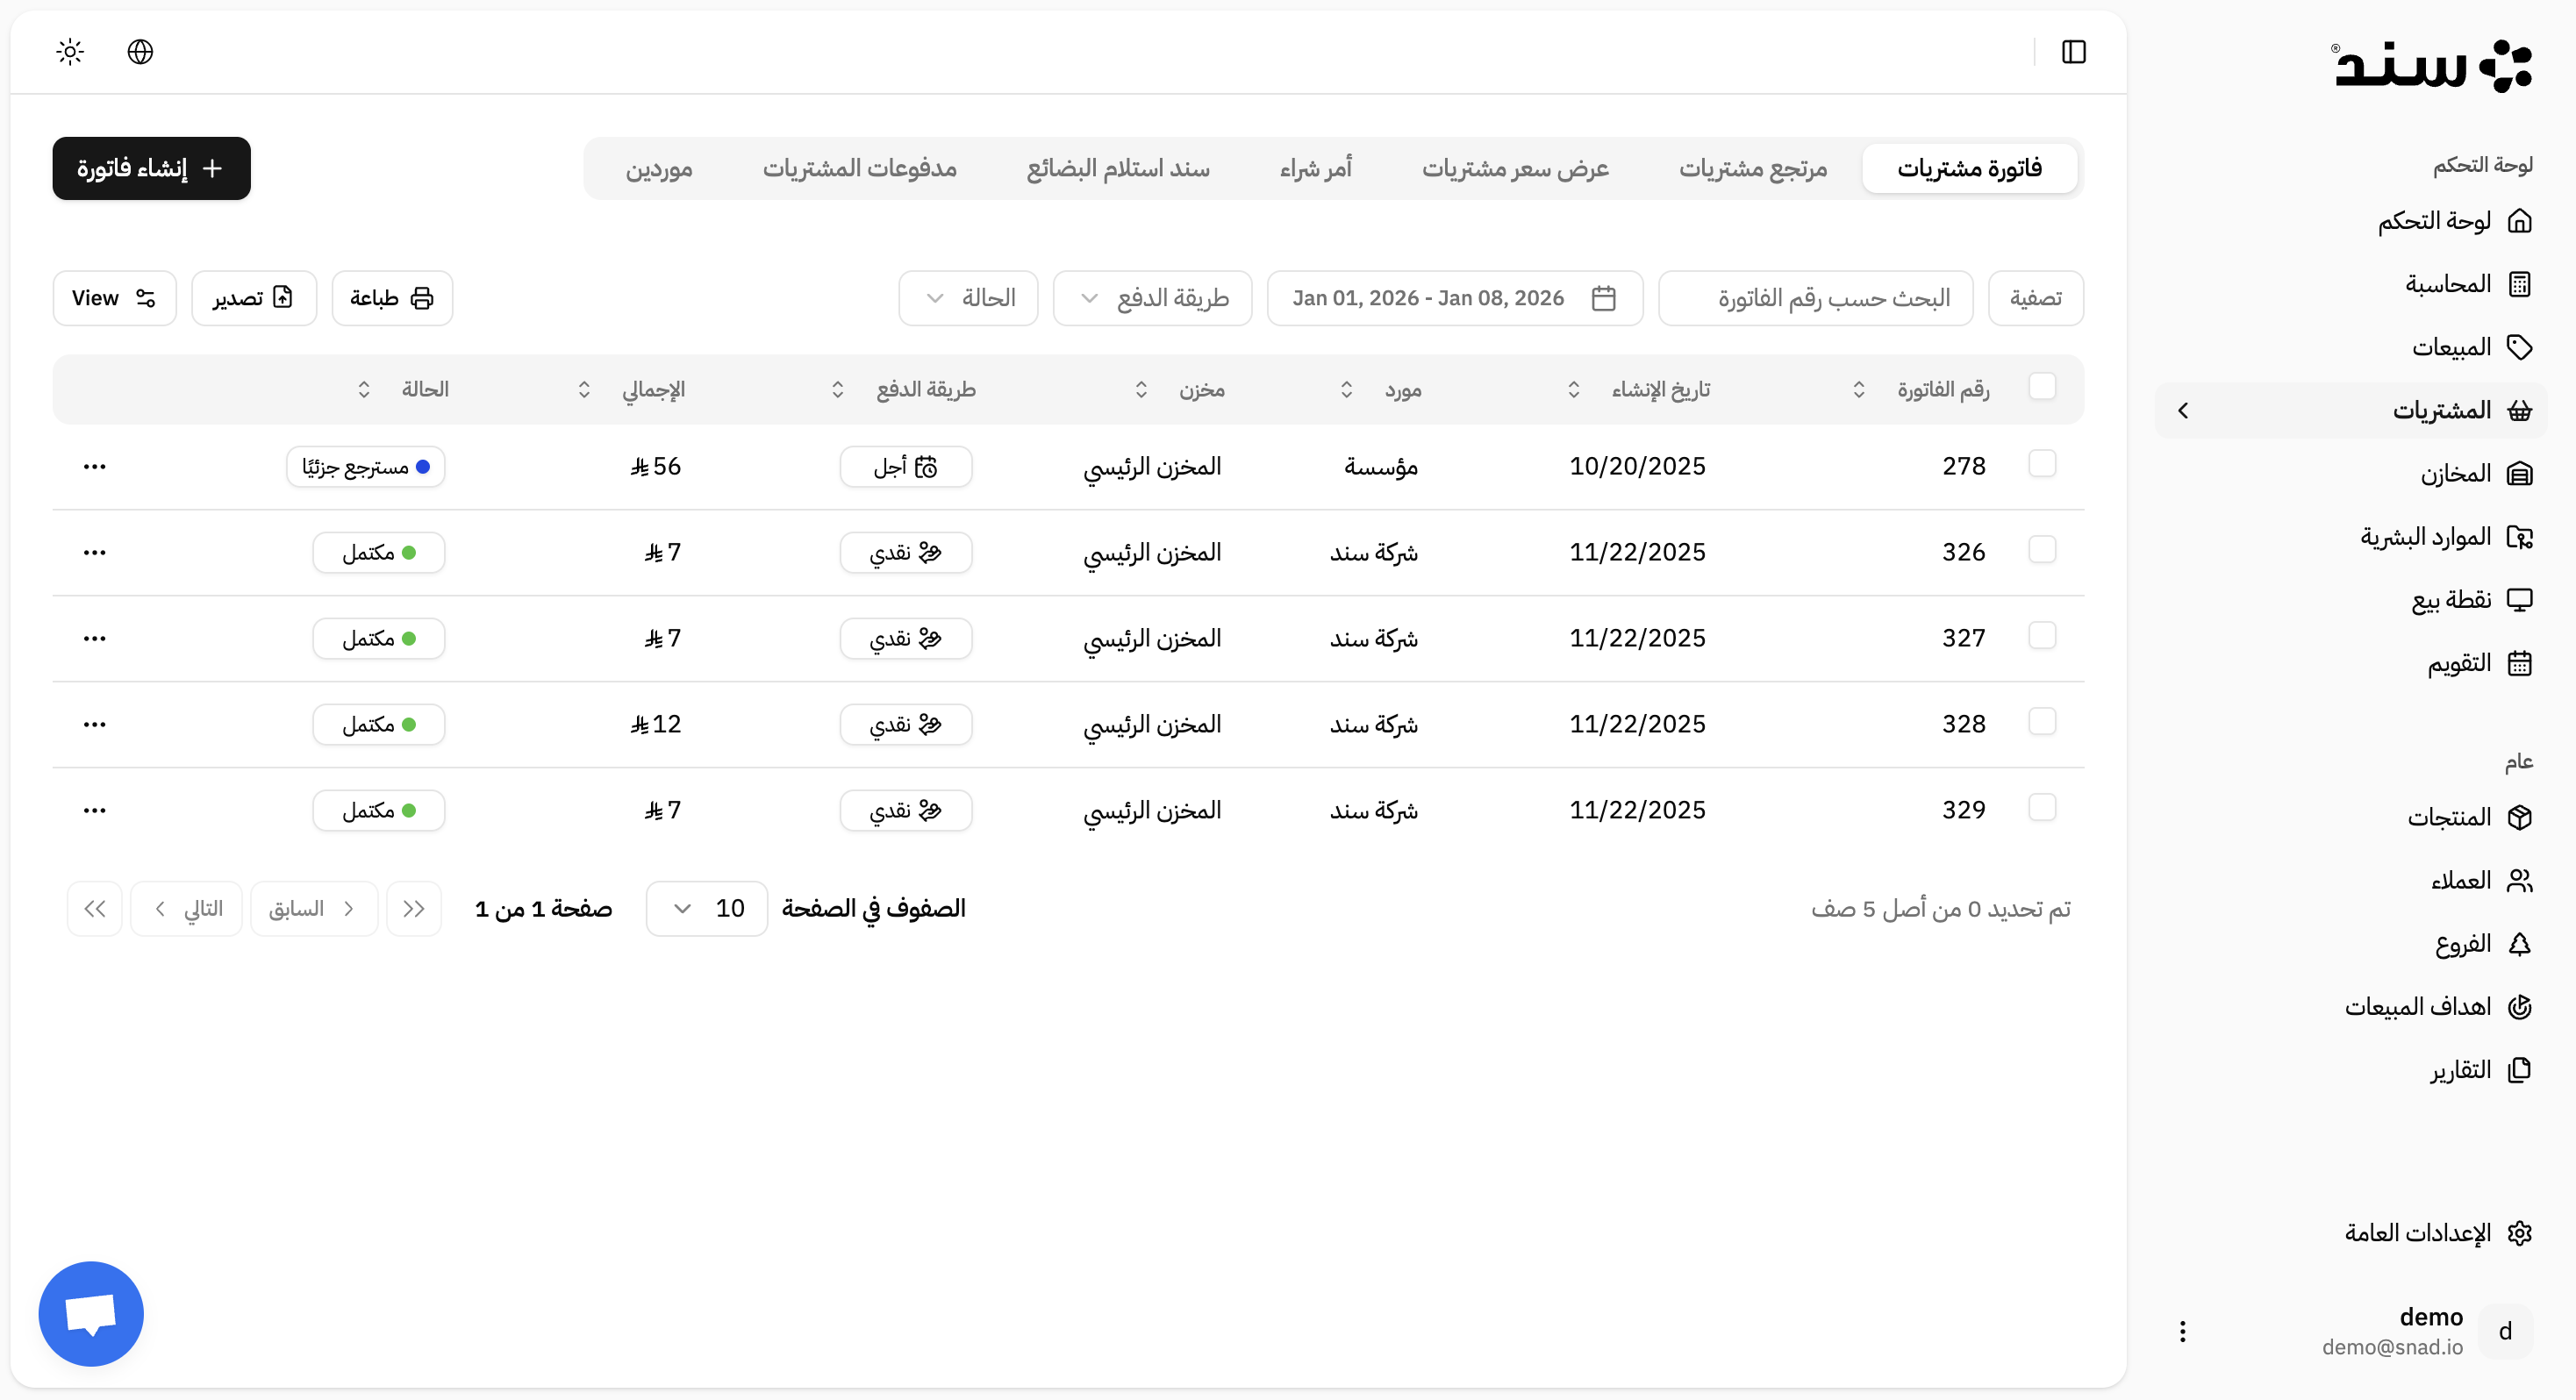
Task: Open the الحالة status filter dropdown
Action: pos(967,297)
